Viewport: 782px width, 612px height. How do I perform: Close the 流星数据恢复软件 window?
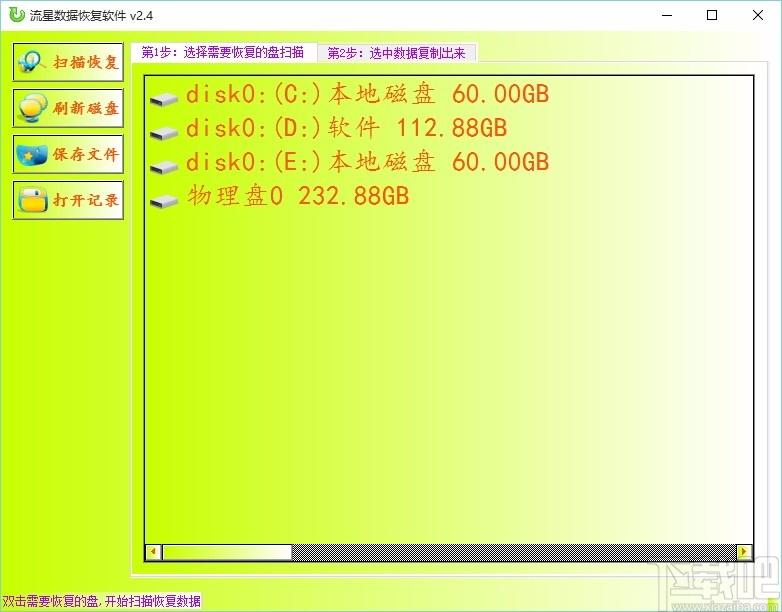coord(758,15)
